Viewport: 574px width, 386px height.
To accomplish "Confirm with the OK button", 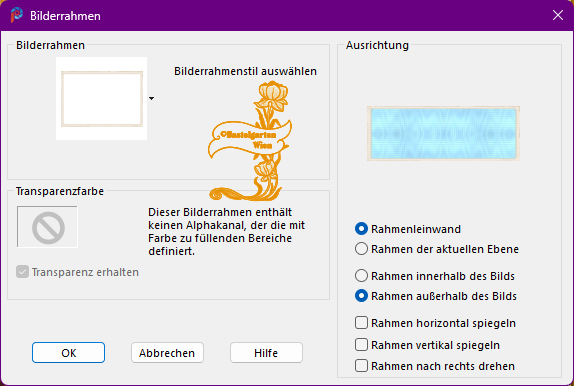I will point(68,353).
